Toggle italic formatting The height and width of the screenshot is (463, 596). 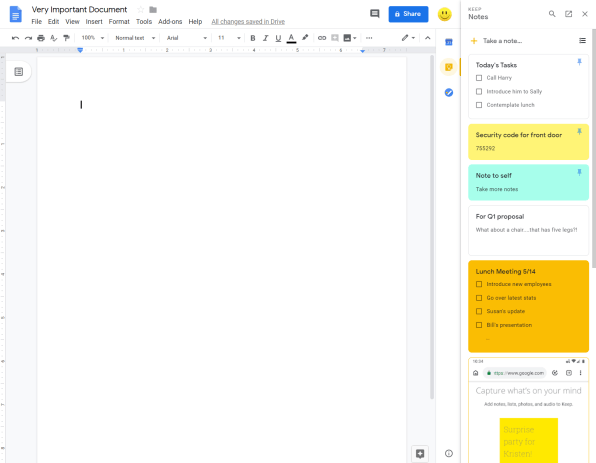tap(266, 38)
